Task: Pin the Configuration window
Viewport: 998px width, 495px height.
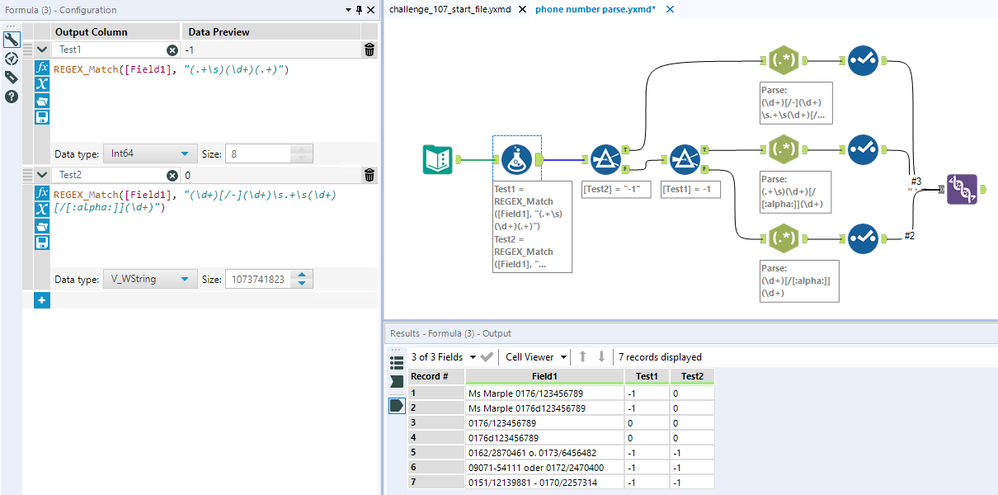Action: [359, 10]
